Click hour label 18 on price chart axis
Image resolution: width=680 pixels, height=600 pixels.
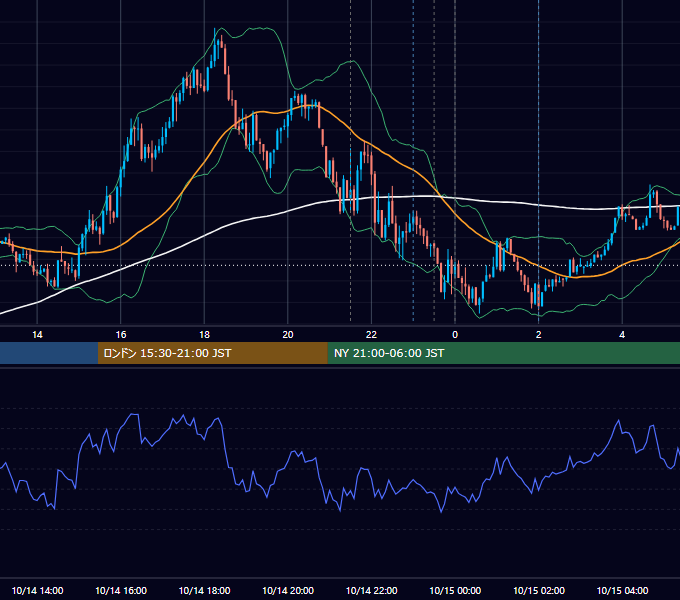[204, 335]
